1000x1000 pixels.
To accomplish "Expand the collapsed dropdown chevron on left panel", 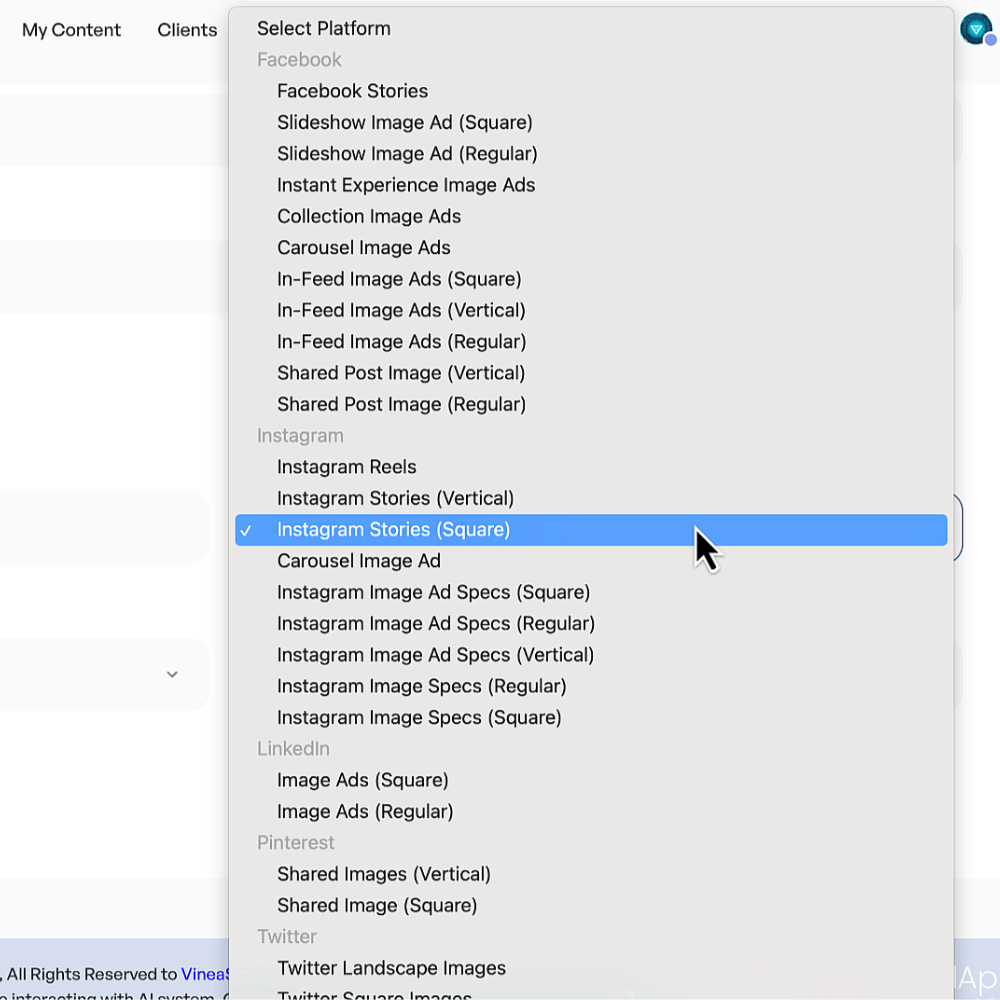I will click(x=172, y=674).
